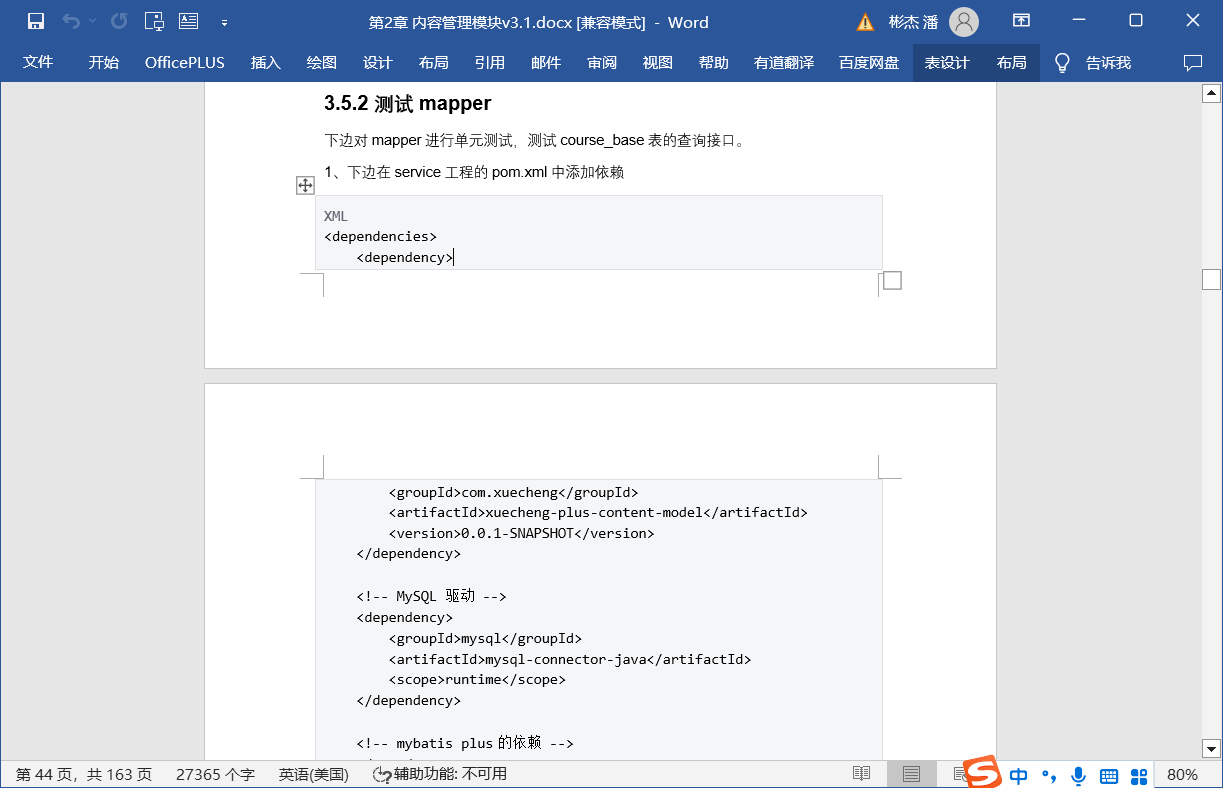Click the vertical scrollbar thumb
Viewport: 1223px width, 788px height.
point(1212,279)
